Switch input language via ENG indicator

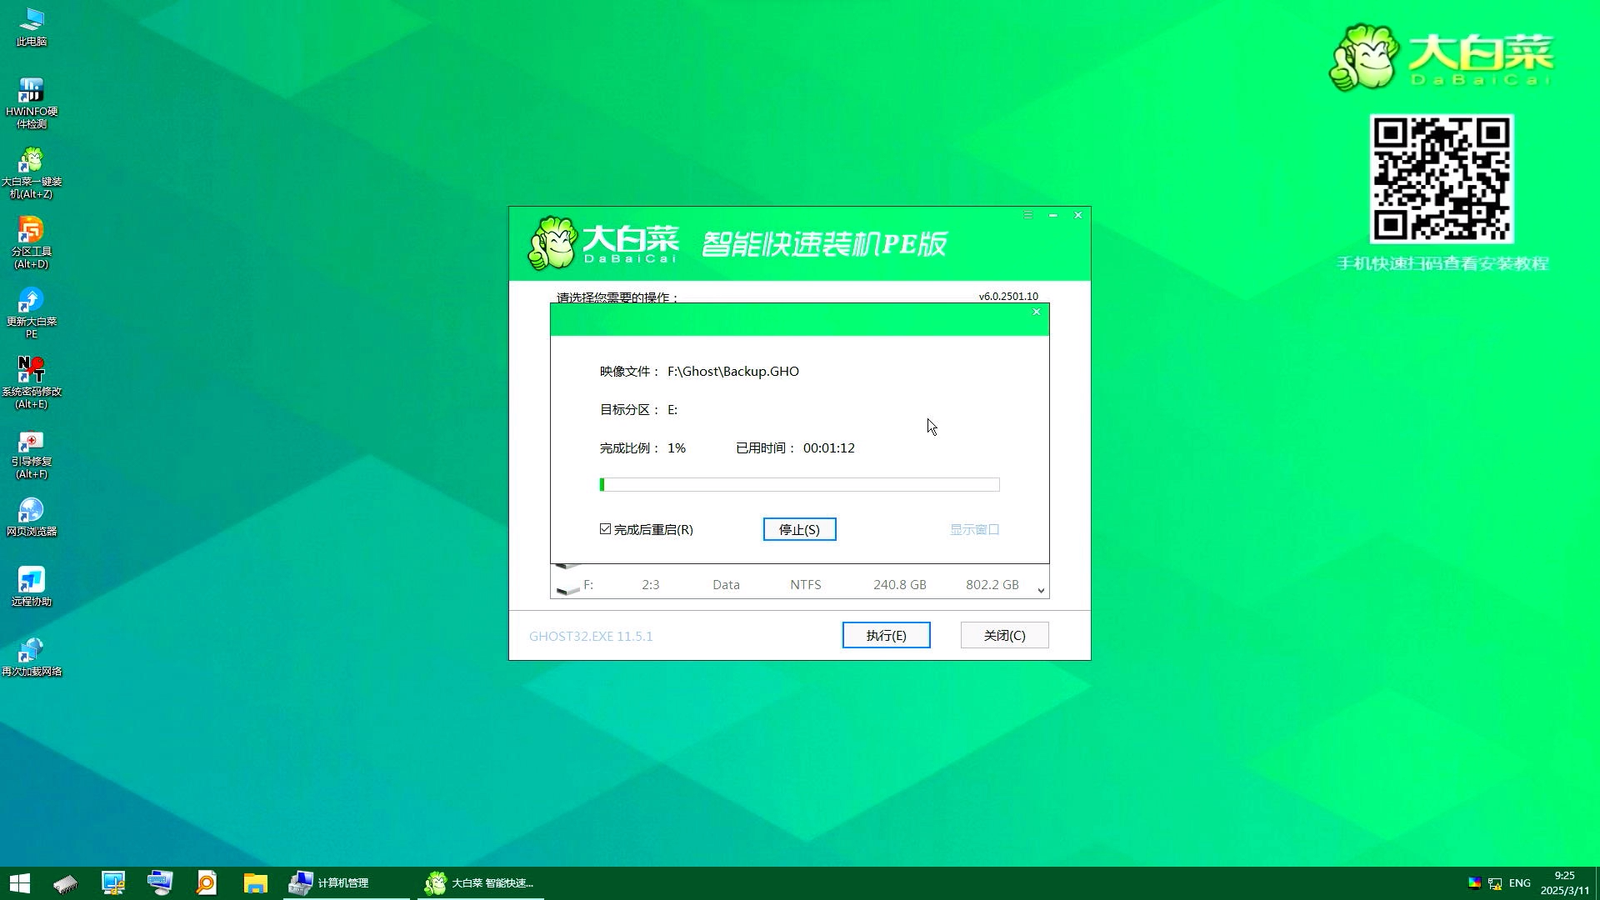point(1520,883)
